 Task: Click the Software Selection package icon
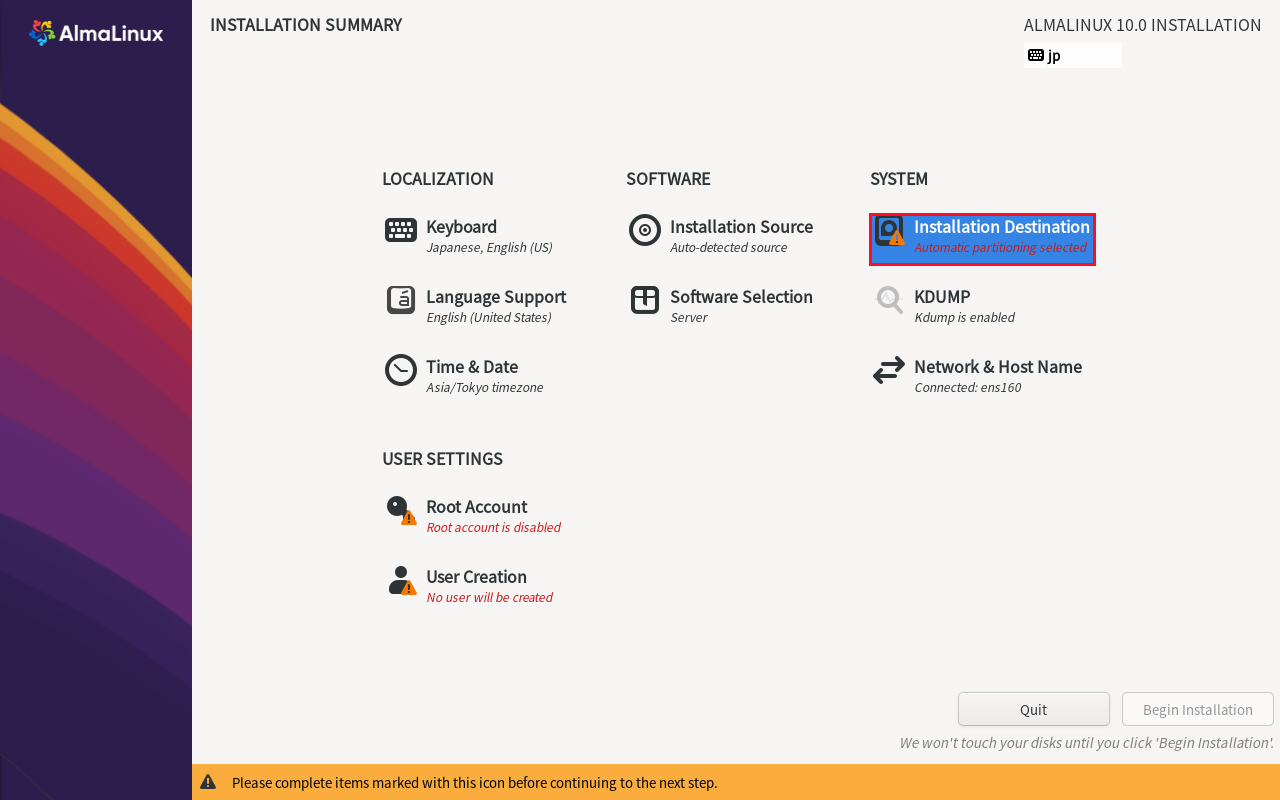[x=645, y=300]
